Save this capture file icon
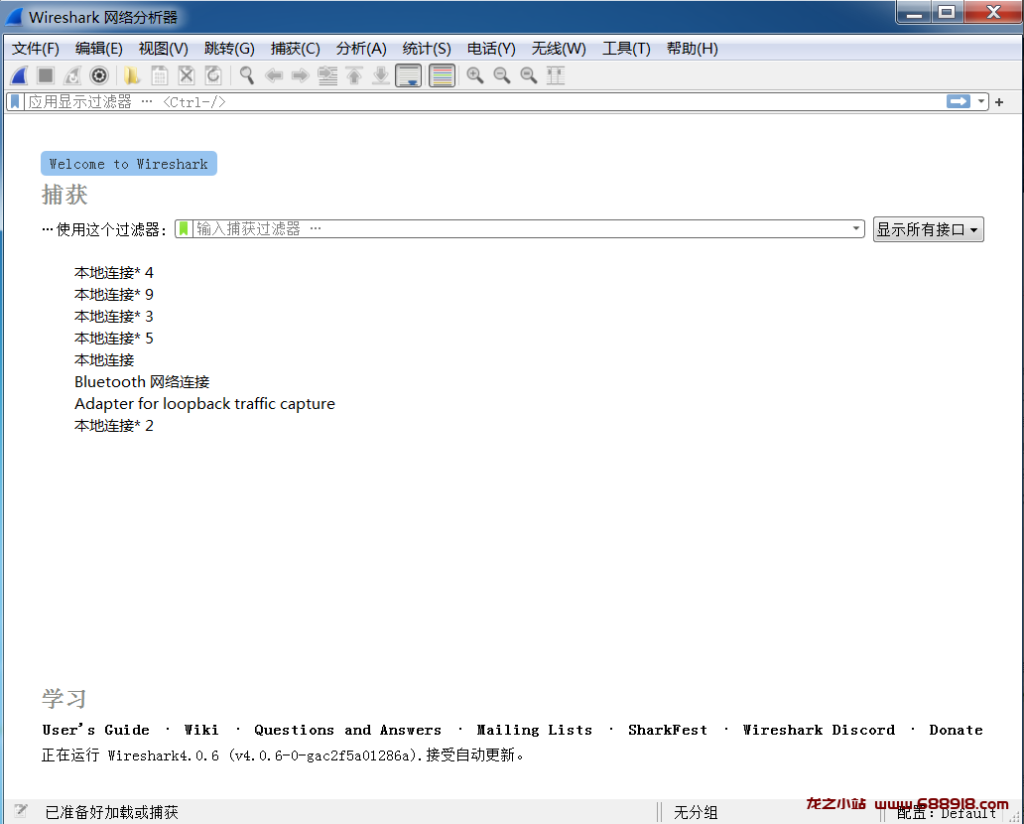Screen dimensions: 1024x824 point(159,76)
